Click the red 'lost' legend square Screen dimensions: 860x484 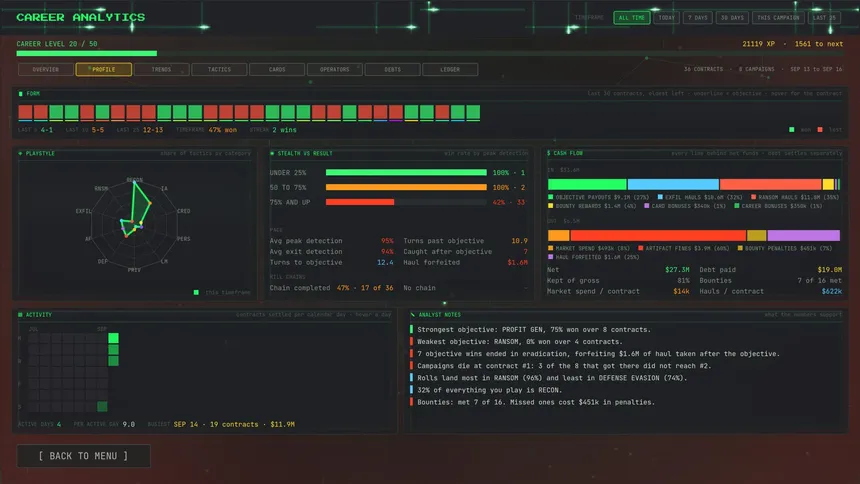(820, 130)
